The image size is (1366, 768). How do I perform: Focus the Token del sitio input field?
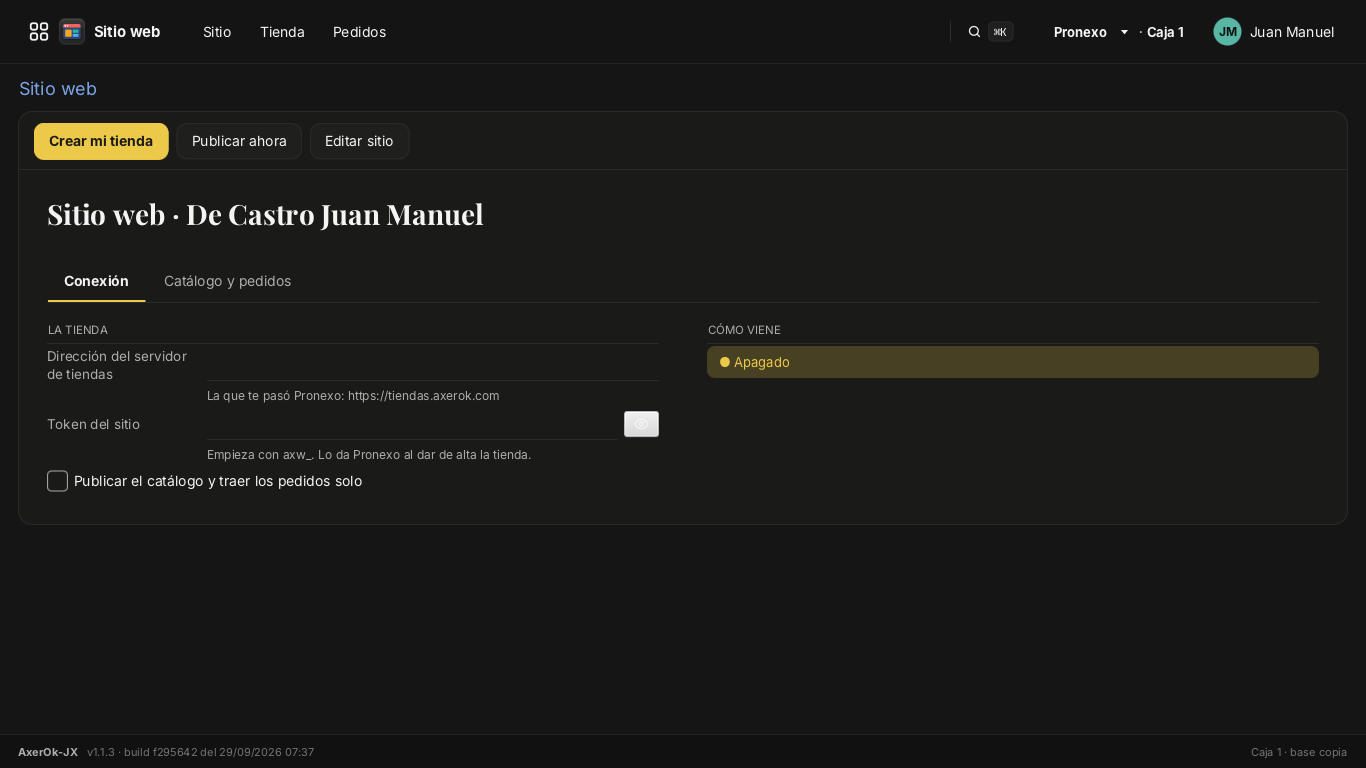tap(412, 424)
